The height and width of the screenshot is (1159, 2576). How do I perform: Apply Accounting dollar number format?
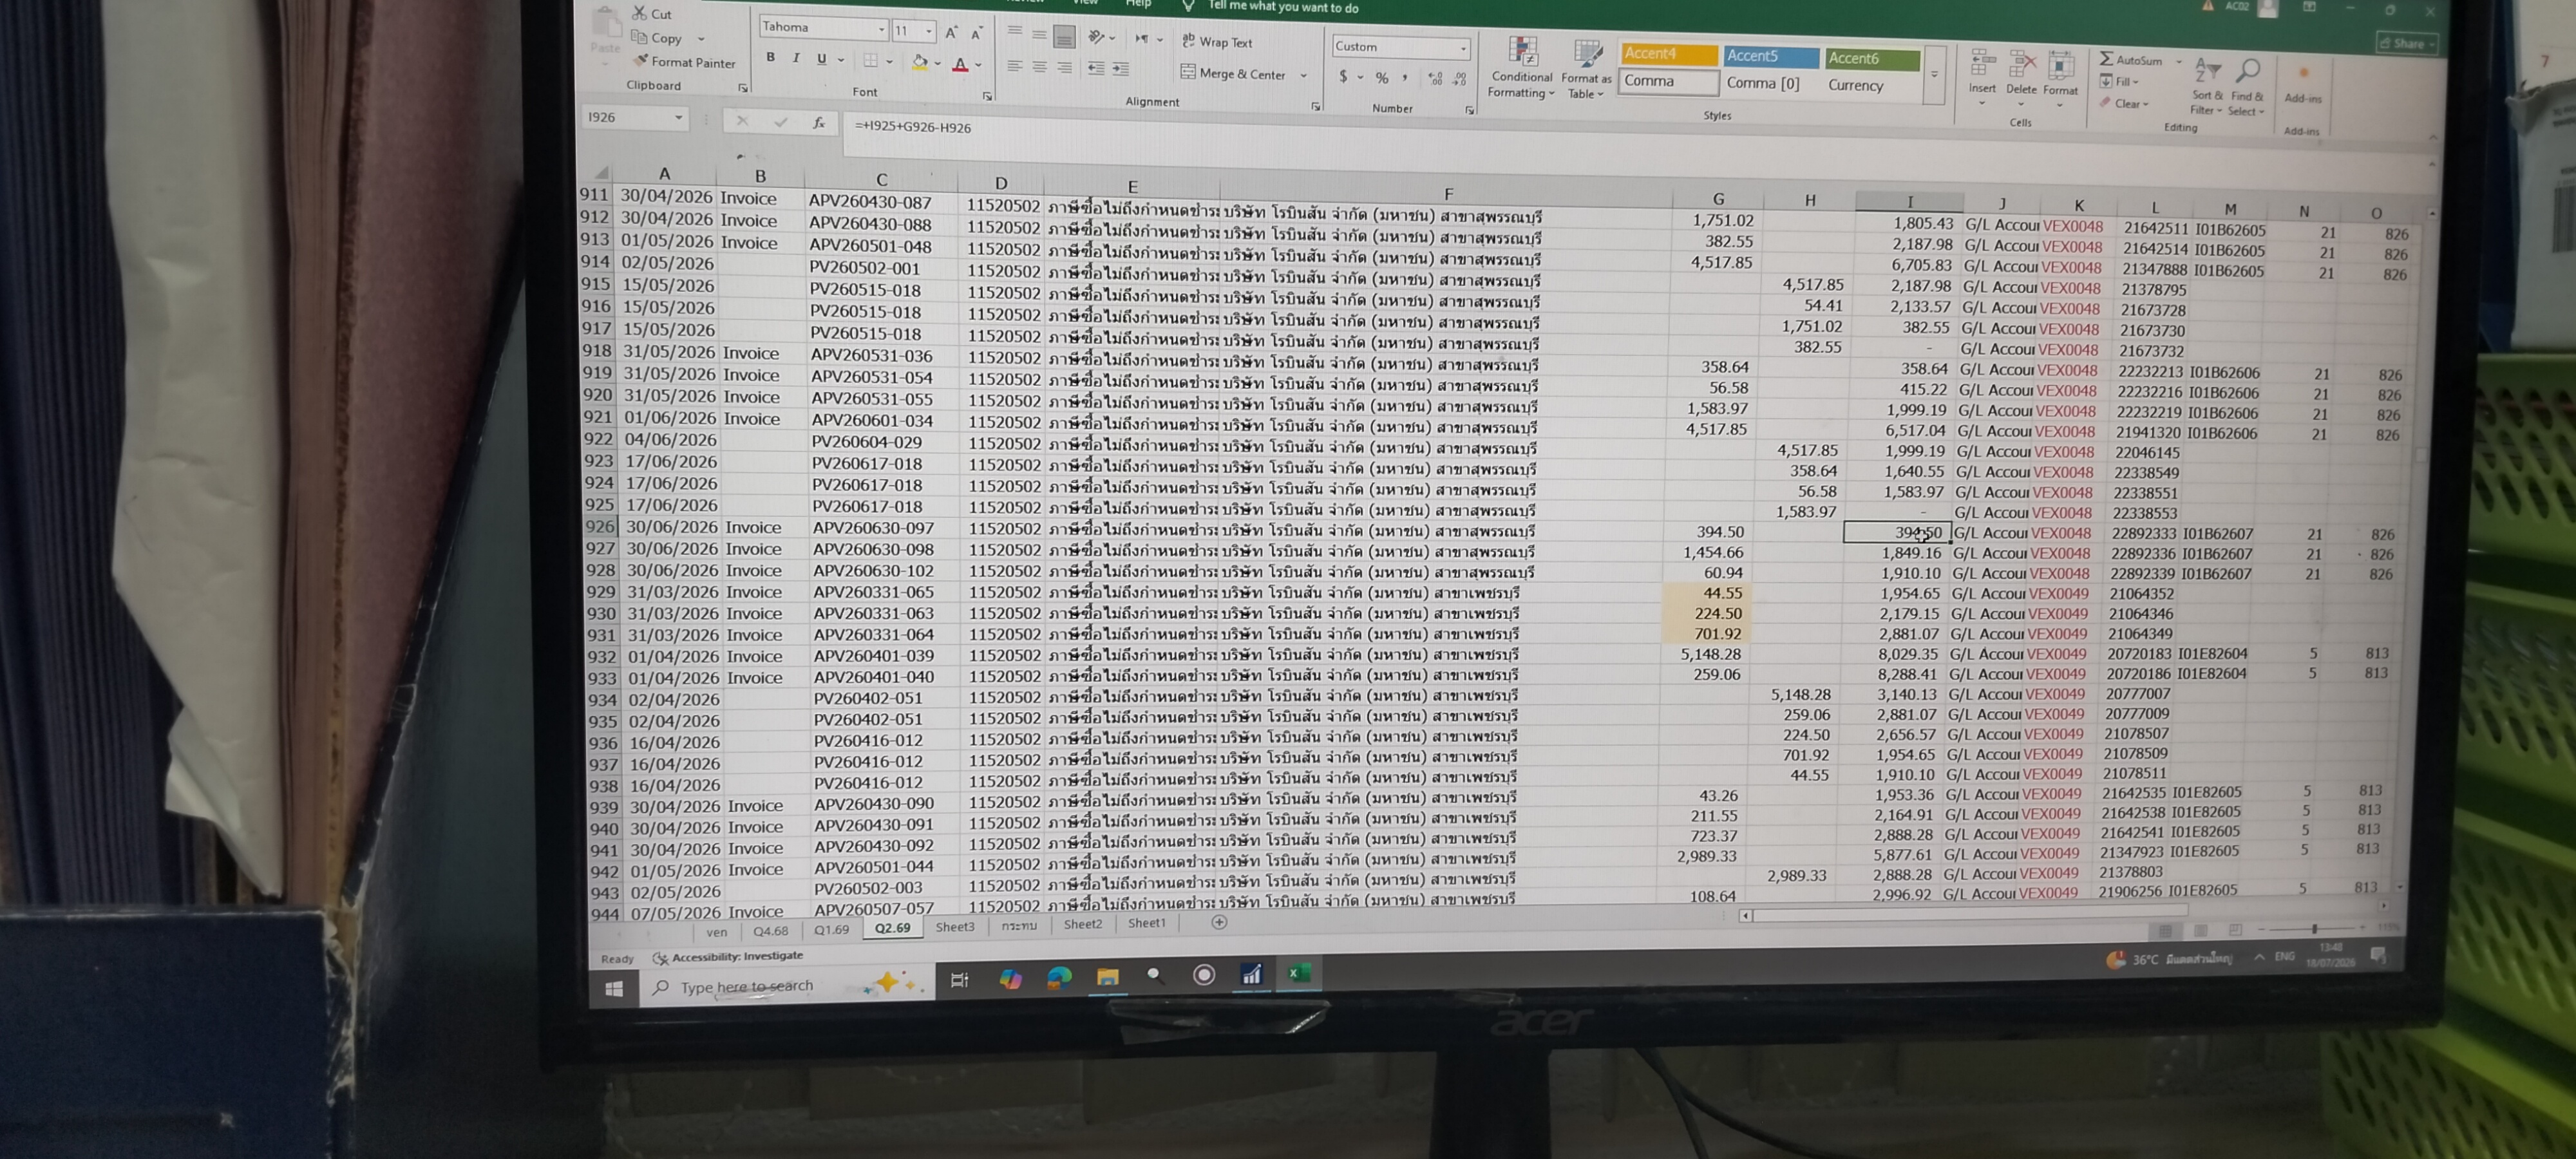point(1343,76)
